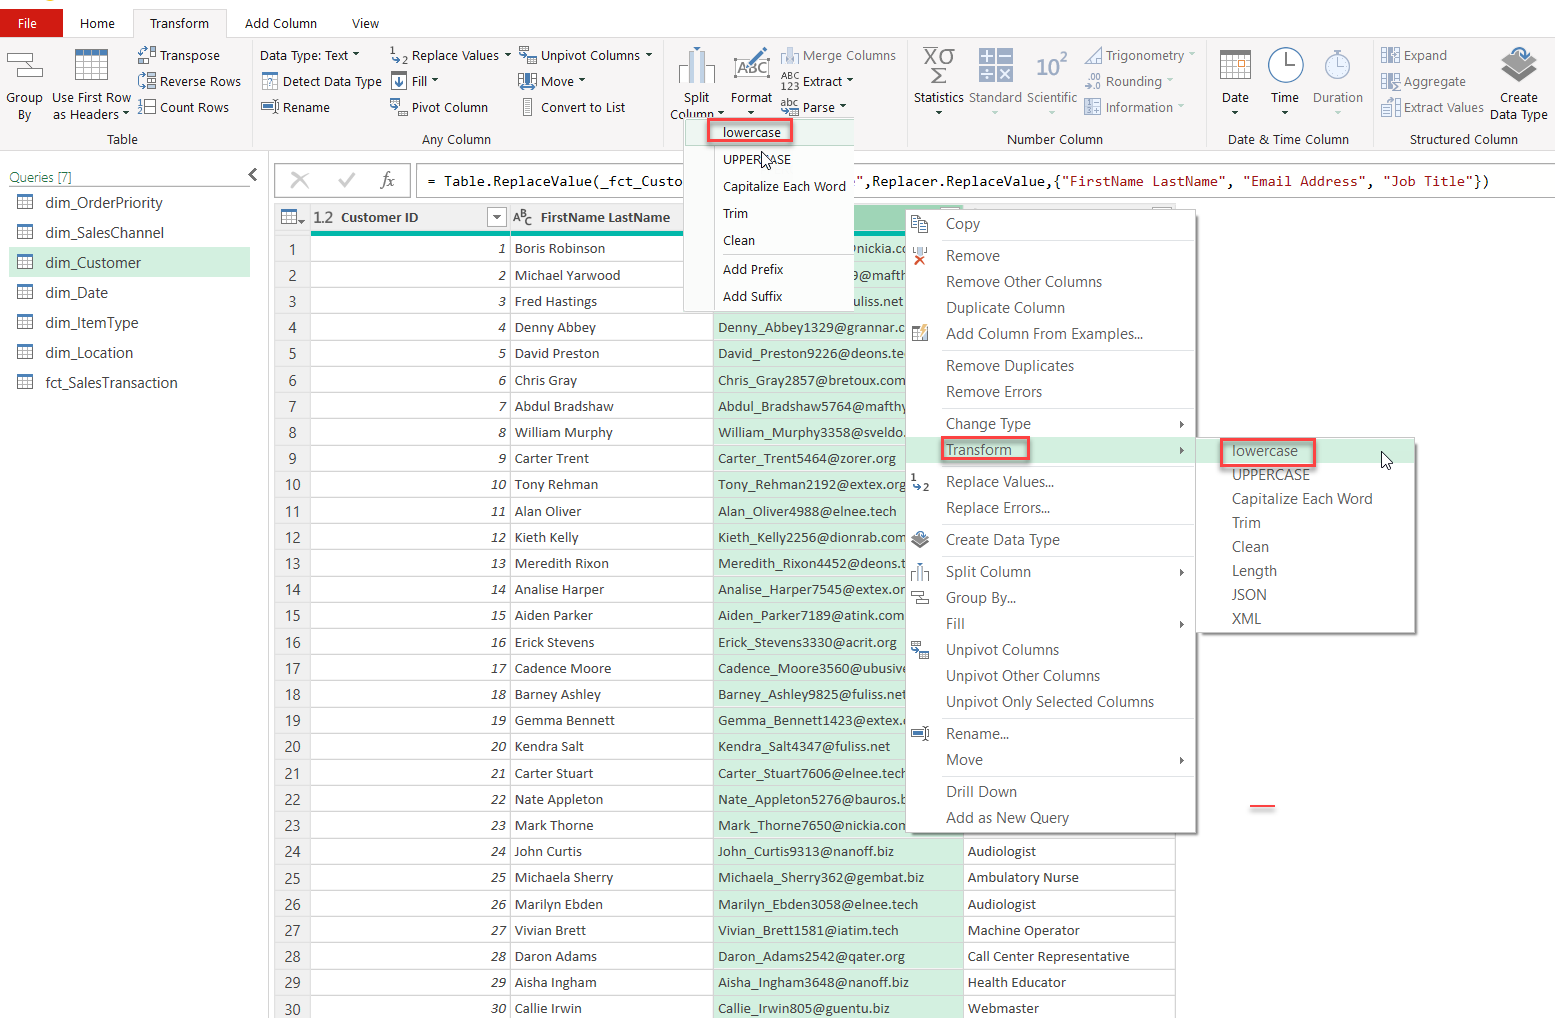Click the fx function icon
1555x1018 pixels.
coord(388,180)
